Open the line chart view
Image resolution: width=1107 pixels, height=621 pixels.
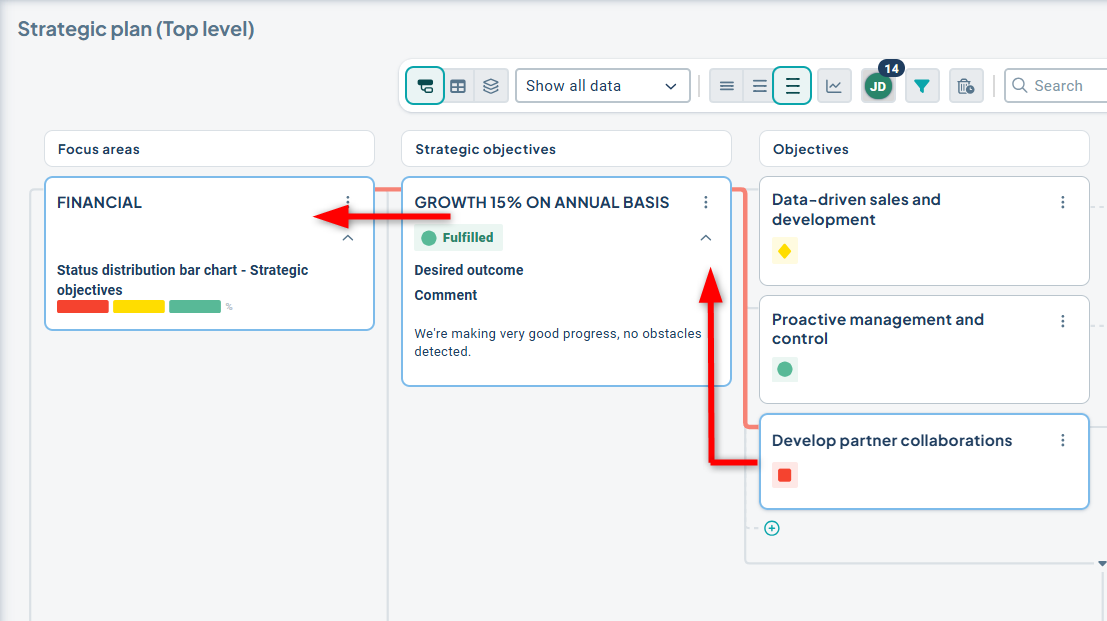[833, 86]
